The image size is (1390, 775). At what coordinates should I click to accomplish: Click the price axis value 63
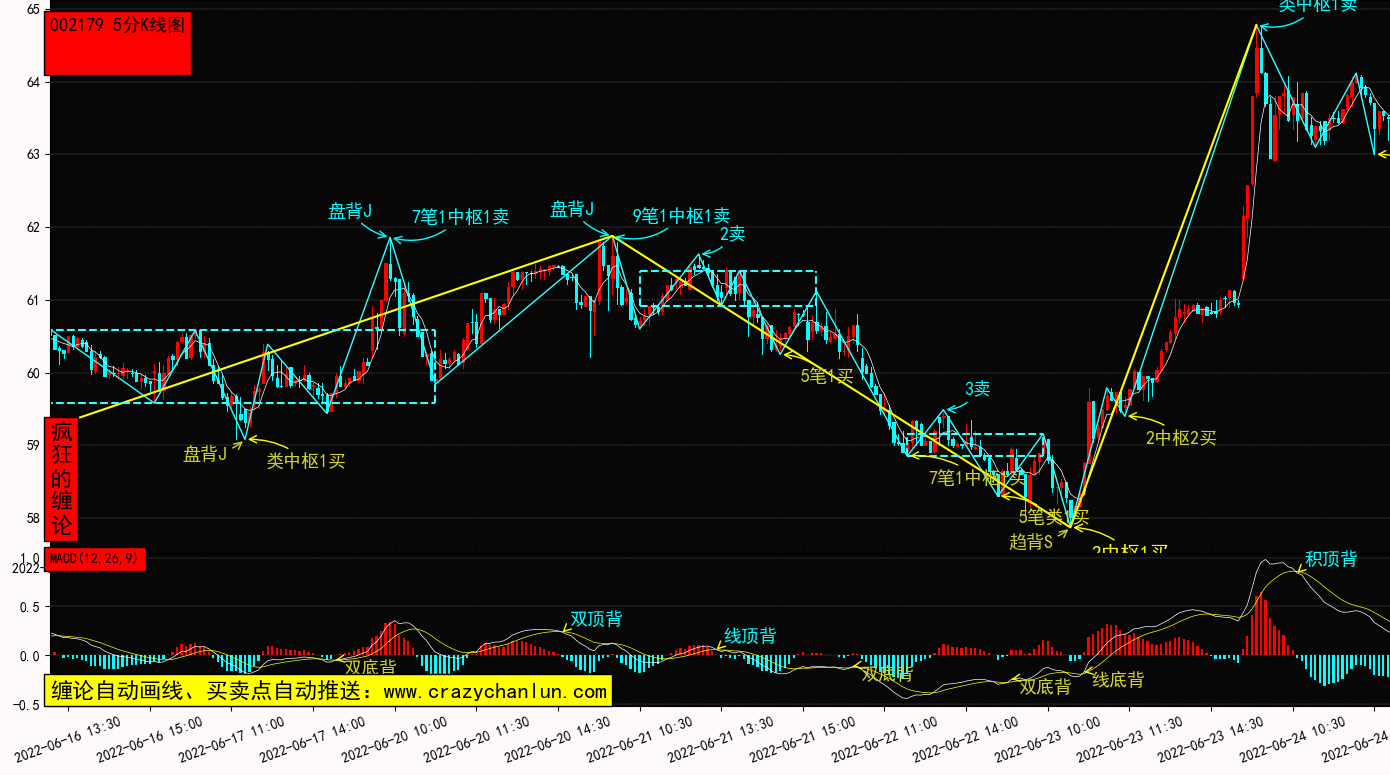[33, 155]
